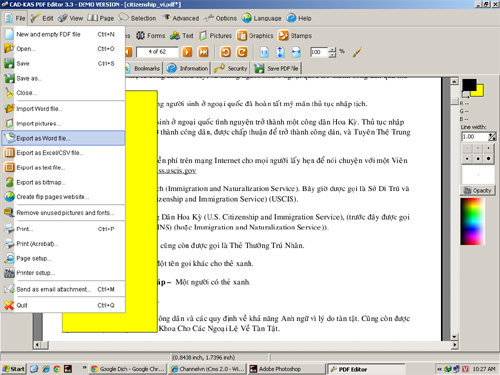
Task: Choose 'Send as email attachment...'
Action: [x=63, y=289]
